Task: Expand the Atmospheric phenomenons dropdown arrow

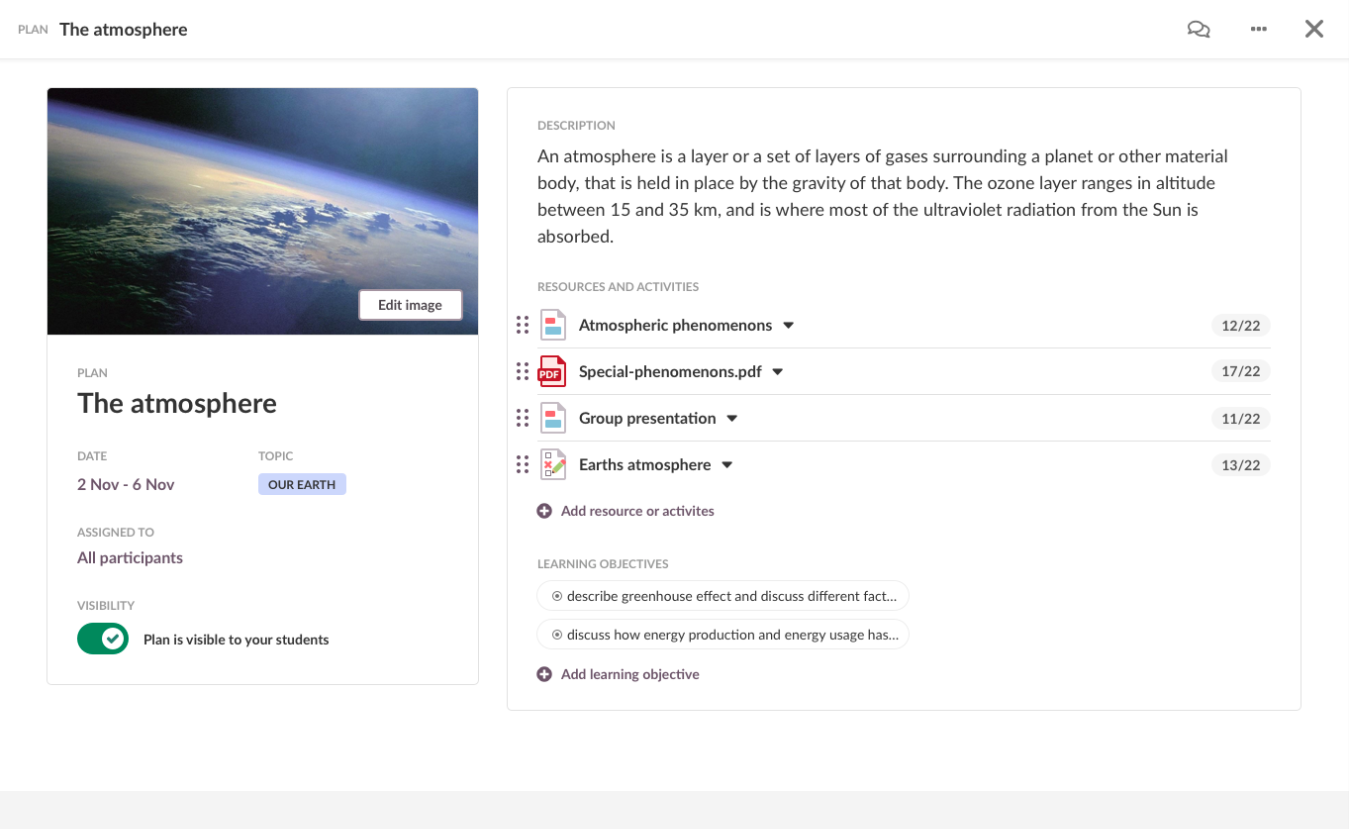Action: click(x=788, y=325)
